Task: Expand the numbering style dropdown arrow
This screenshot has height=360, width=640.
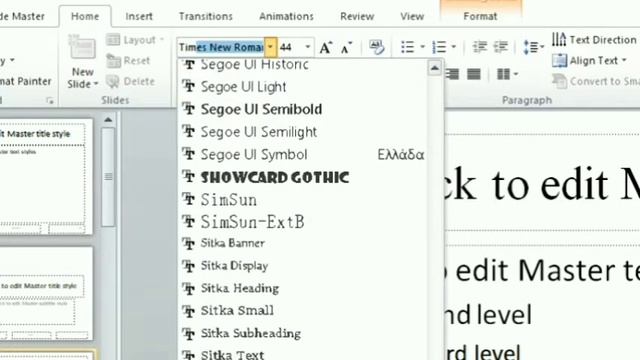Action: click(453, 47)
